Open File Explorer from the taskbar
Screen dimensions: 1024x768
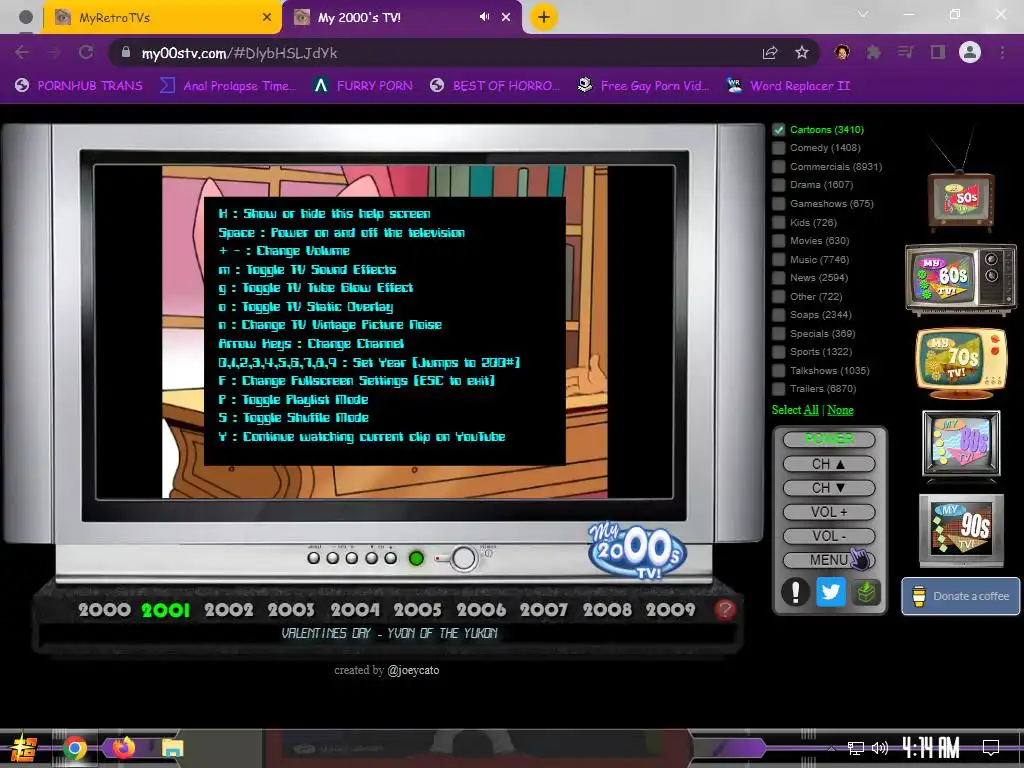pos(172,748)
